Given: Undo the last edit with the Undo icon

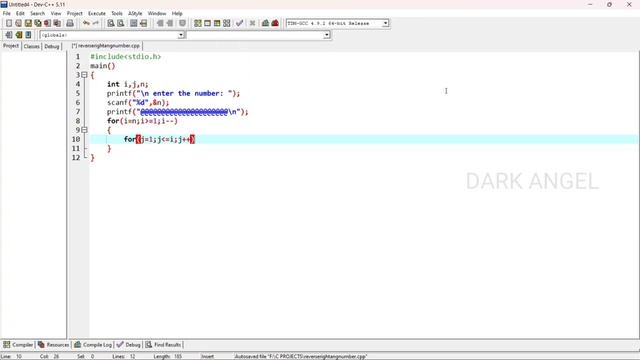Looking at the screenshot, I should 86,23.
